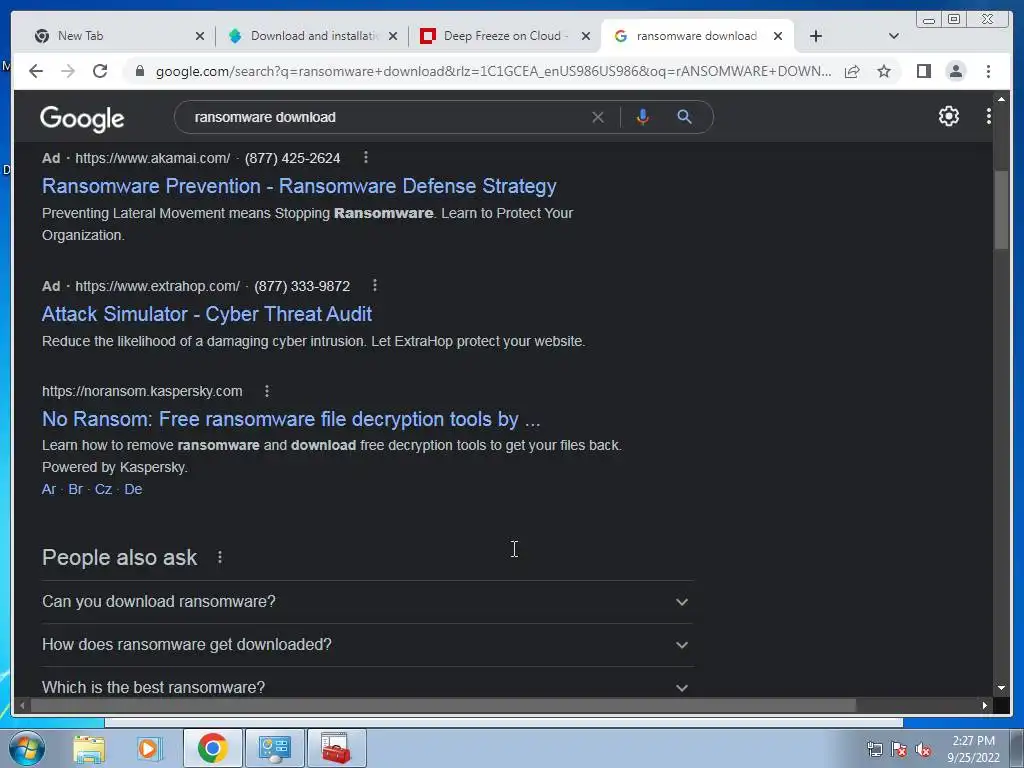The image size is (1024, 768).
Task: Open Action Center flag in tray
Action: (x=899, y=750)
